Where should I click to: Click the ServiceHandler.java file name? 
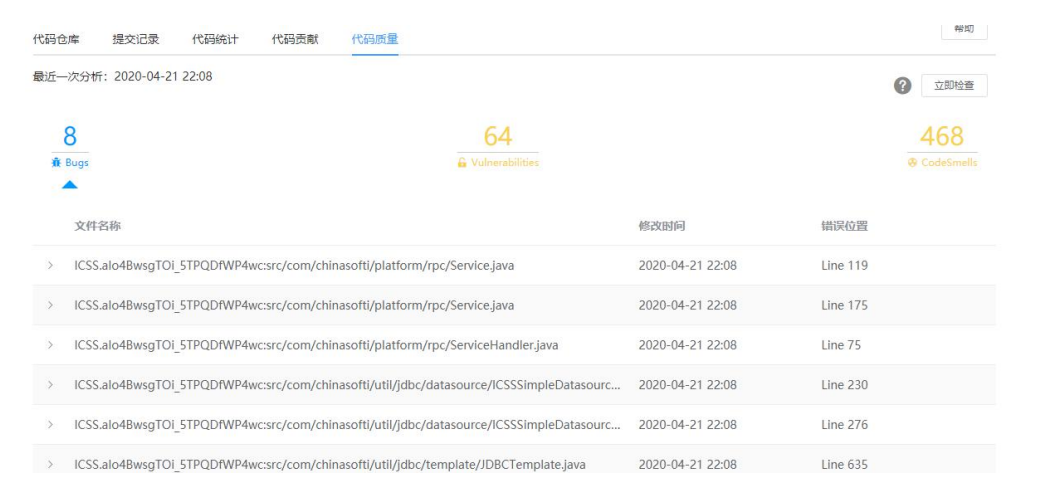316,346
